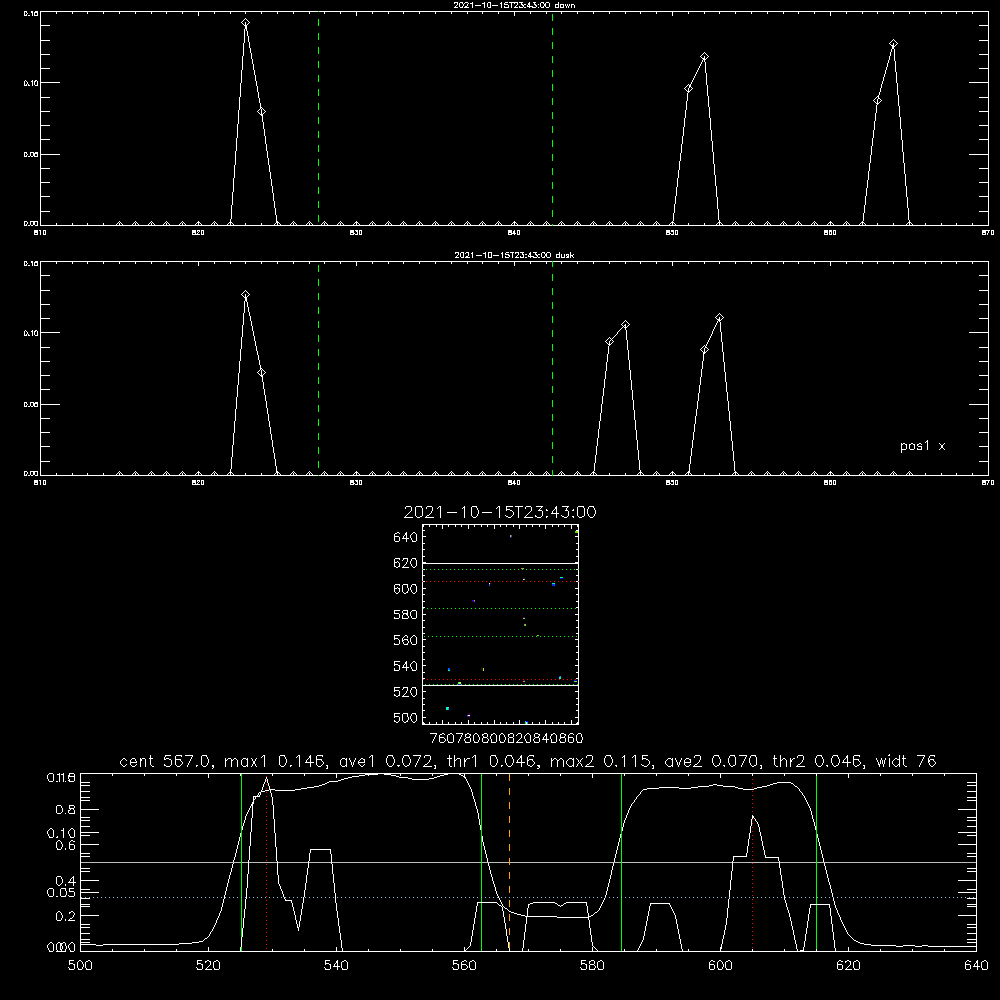Click scatter plot y-axis label 560
Viewport: 1000px width, 1000px height.
[x=406, y=640]
